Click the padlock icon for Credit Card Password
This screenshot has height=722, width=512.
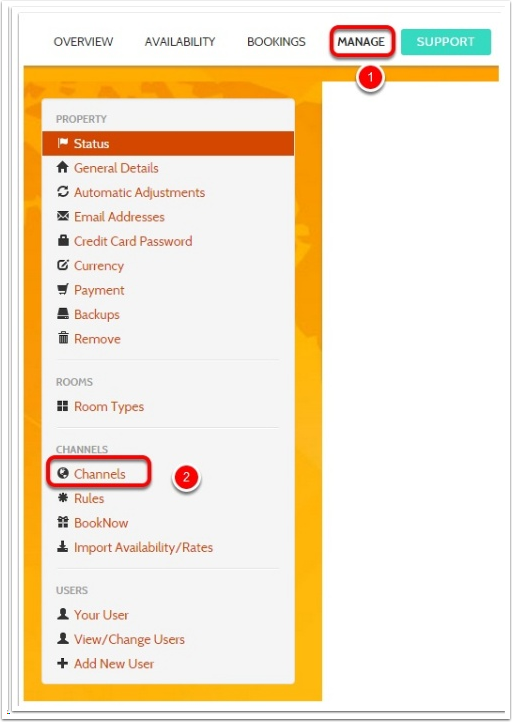click(x=63, y=240)
